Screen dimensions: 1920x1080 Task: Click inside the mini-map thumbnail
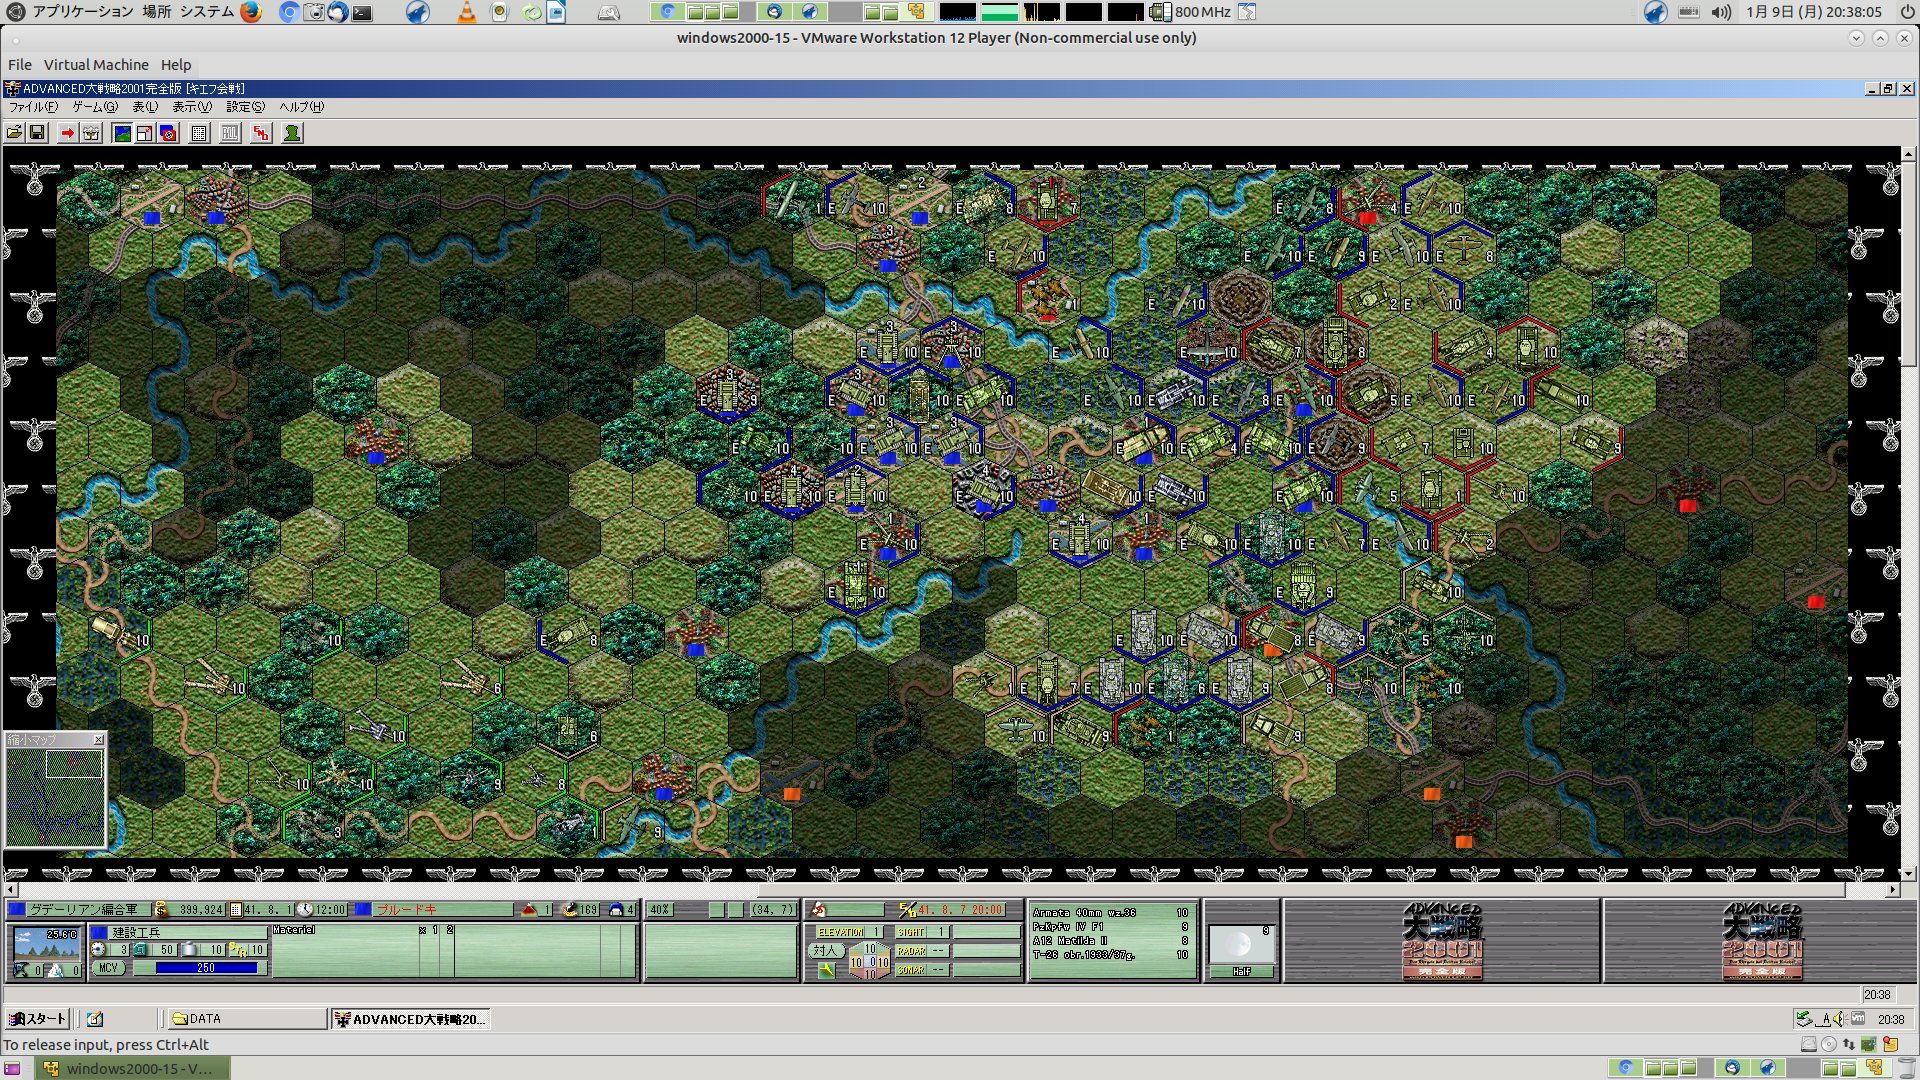point(55,798)
